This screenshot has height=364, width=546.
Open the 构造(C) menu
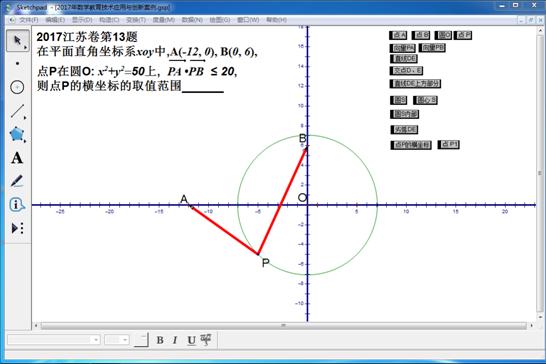click(109, 20)
